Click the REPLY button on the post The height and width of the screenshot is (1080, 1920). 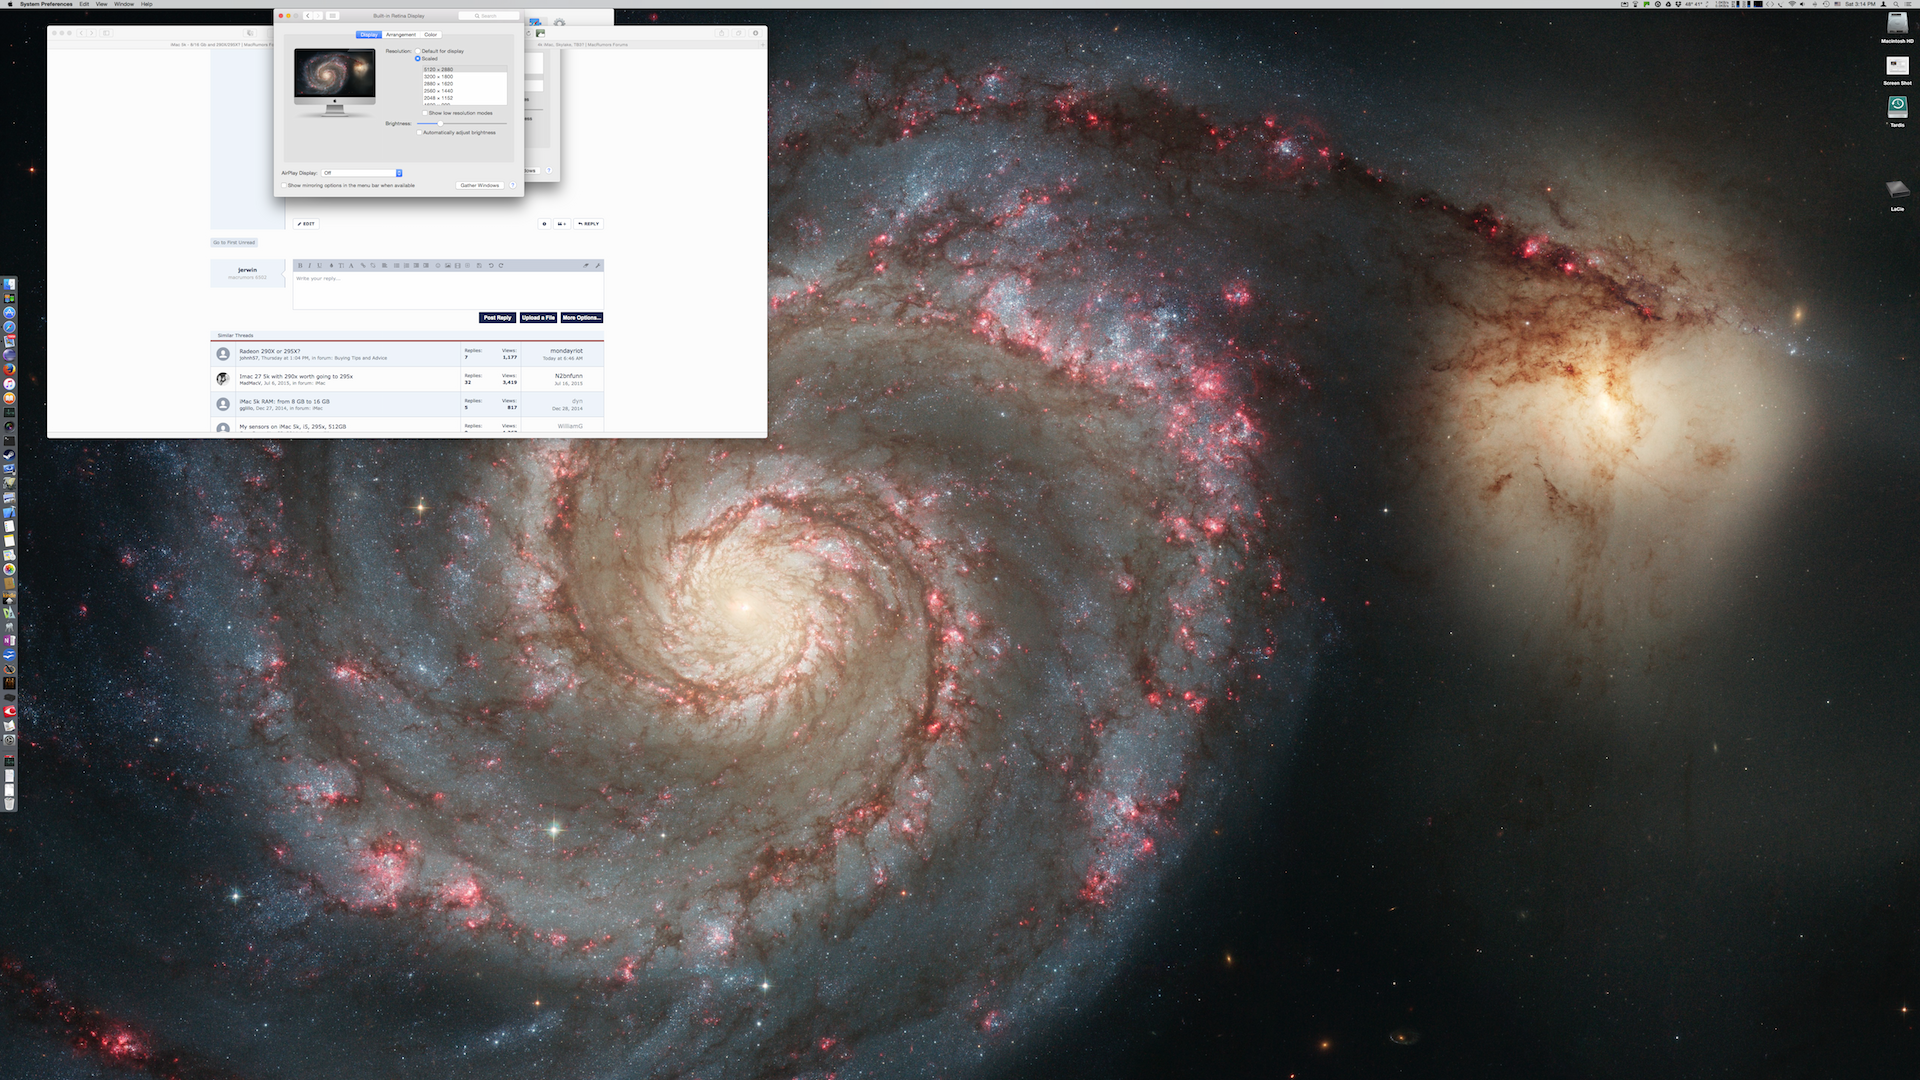(x=589, y=224)
